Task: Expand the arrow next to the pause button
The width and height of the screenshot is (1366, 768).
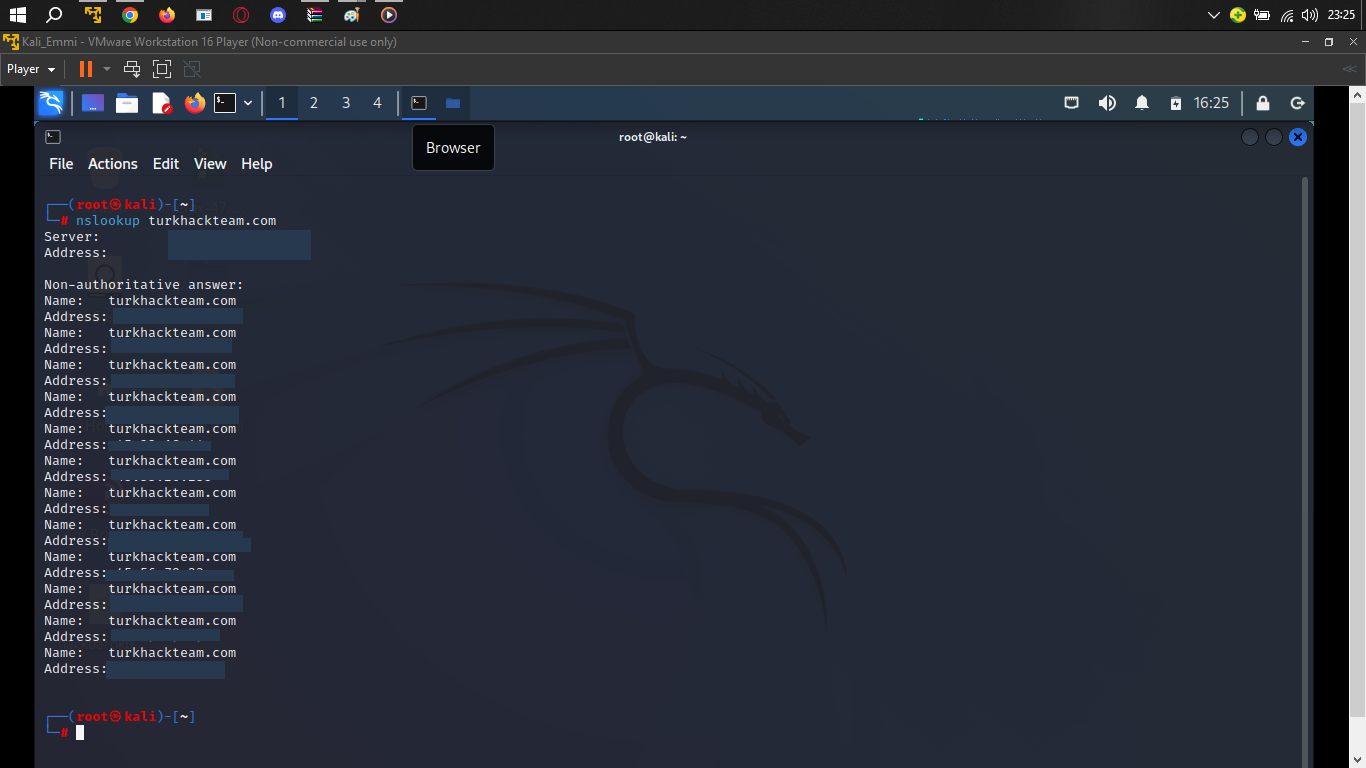Action: click(x=106, y=69)
